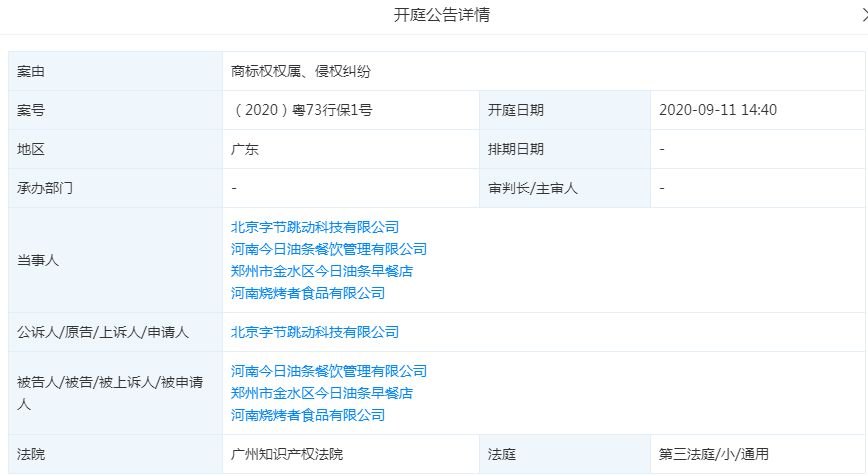Click the 广州知识产权法院 court name
Screen dimensions: 868x476
[286, 454]
